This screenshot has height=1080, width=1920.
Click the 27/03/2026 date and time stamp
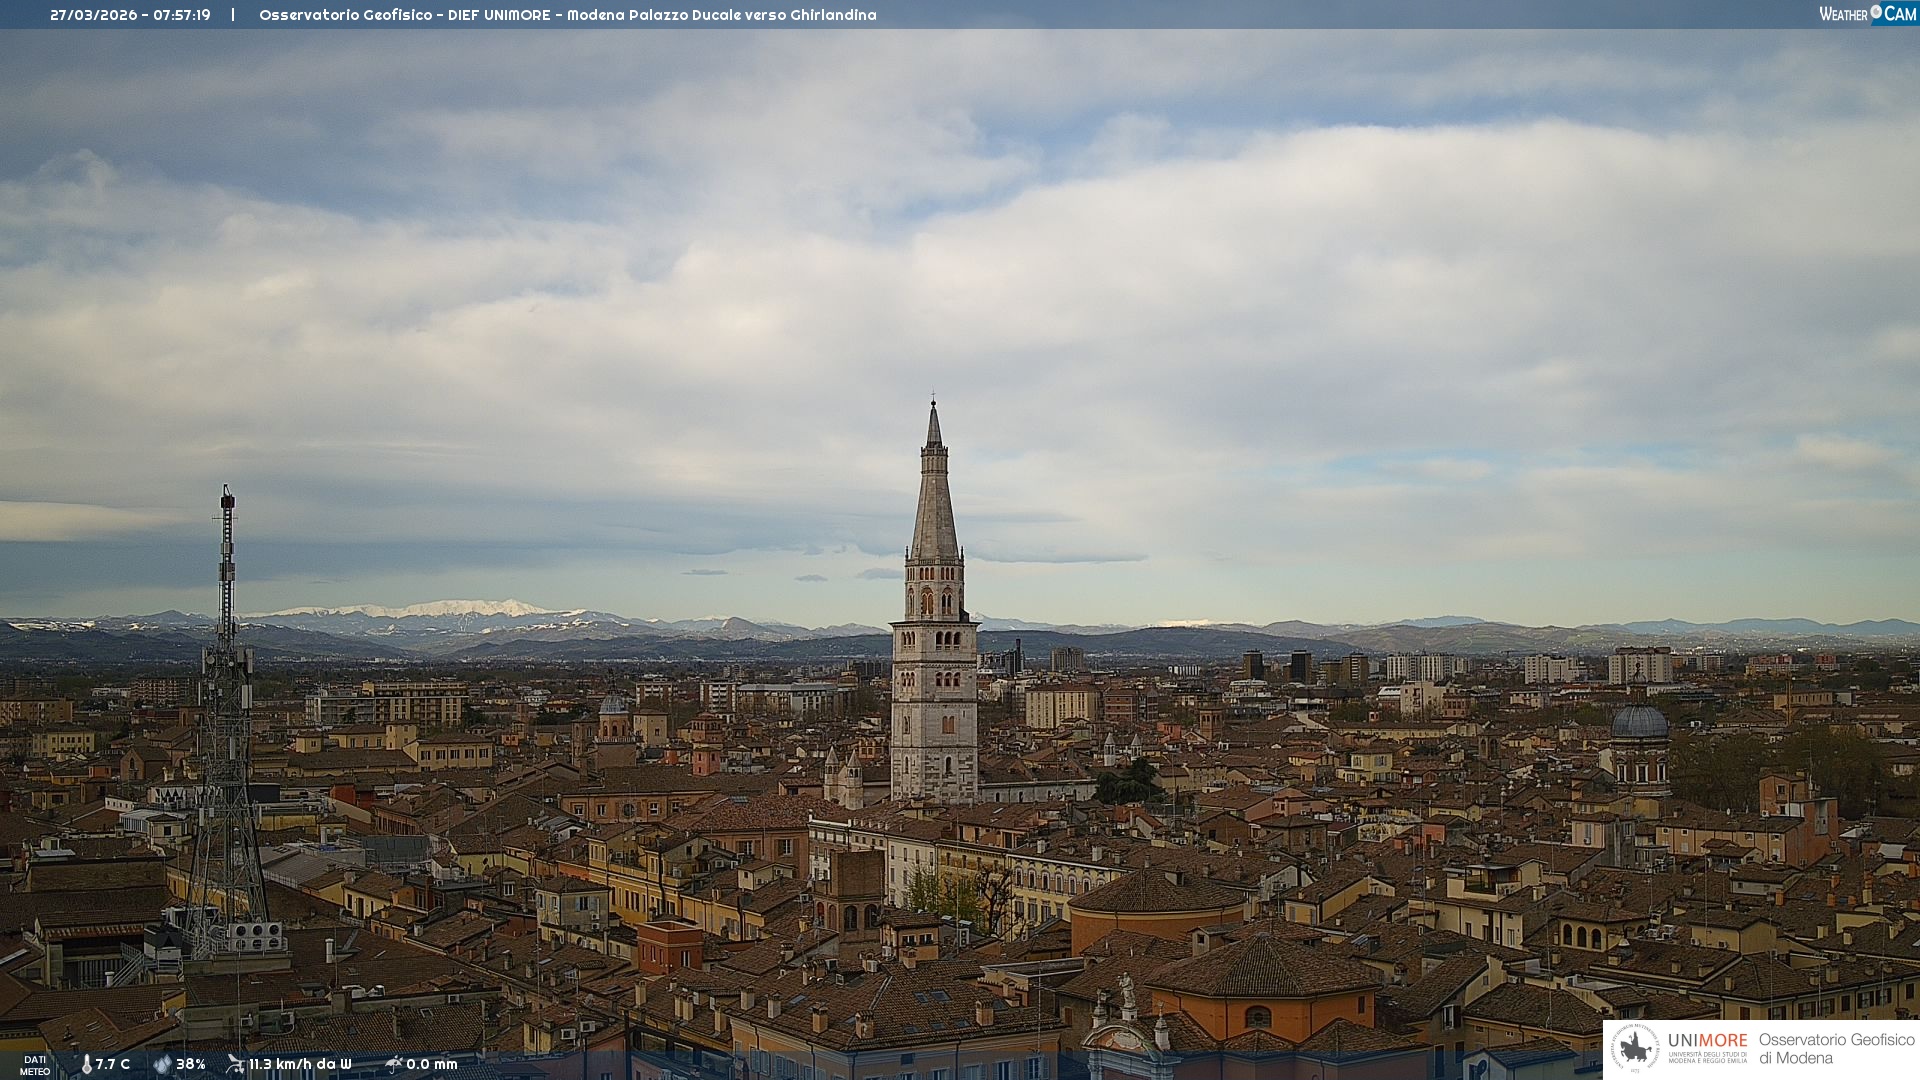click(130, 15)
